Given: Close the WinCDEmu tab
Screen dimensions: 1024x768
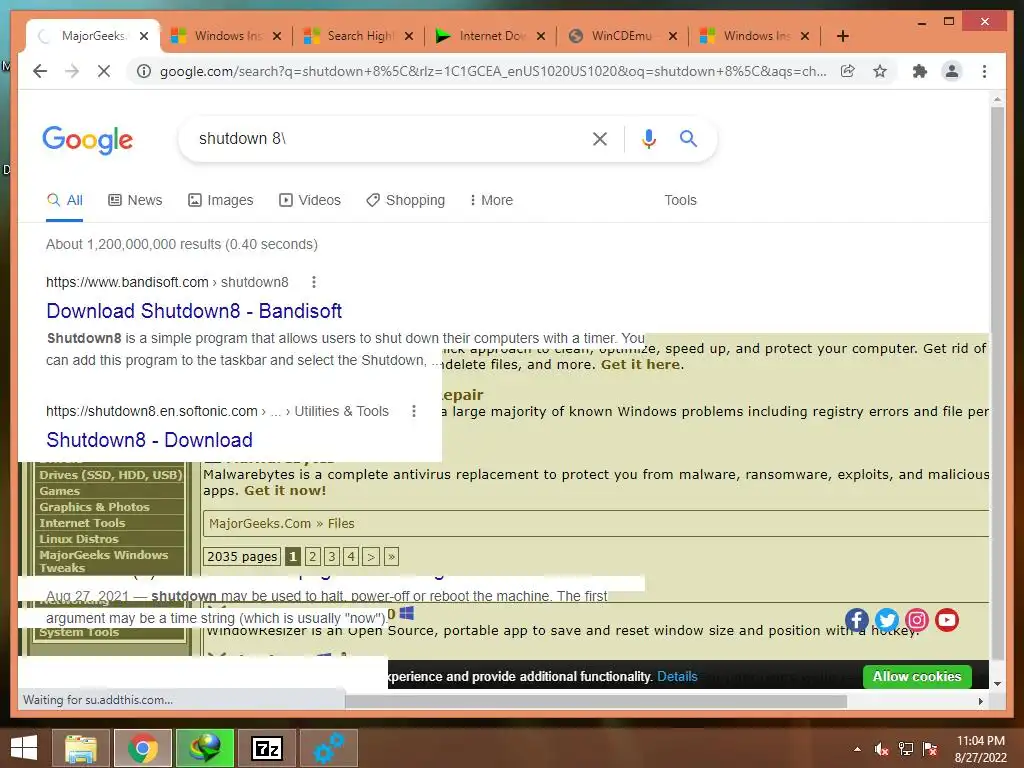Looking at the screenshot, I should 673,36.
